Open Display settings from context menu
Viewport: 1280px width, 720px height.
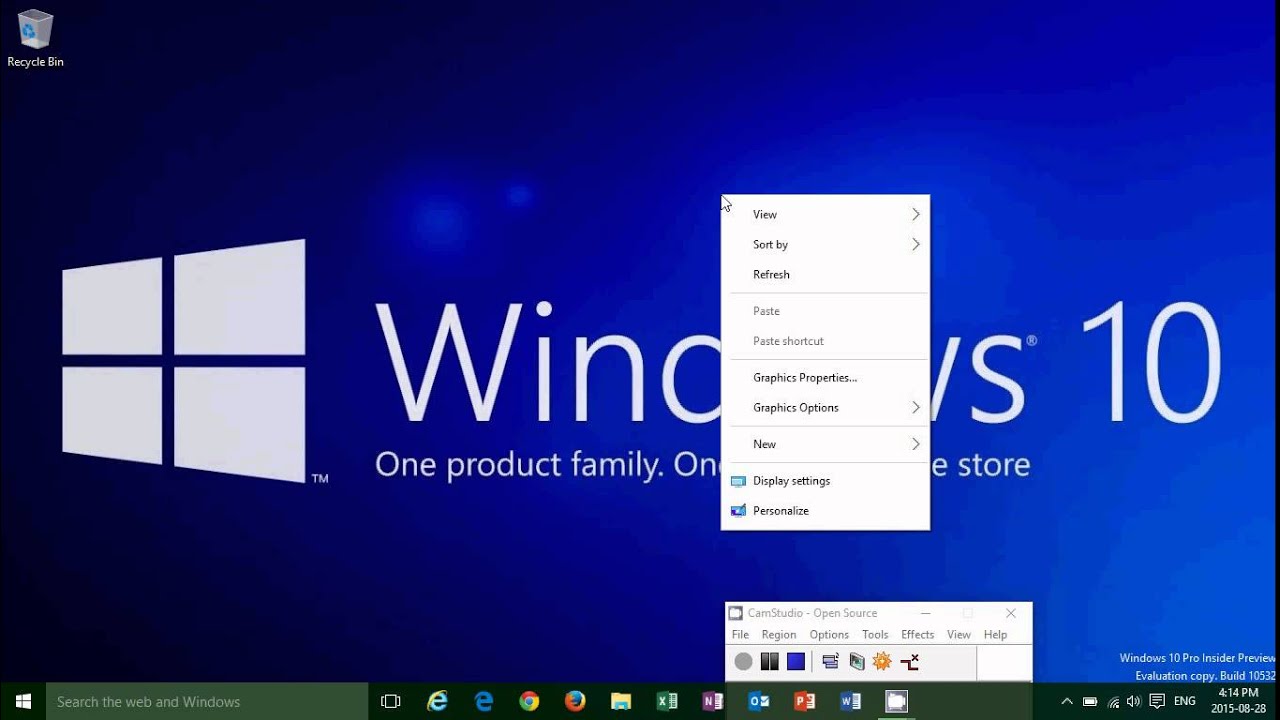coord(825,480)
